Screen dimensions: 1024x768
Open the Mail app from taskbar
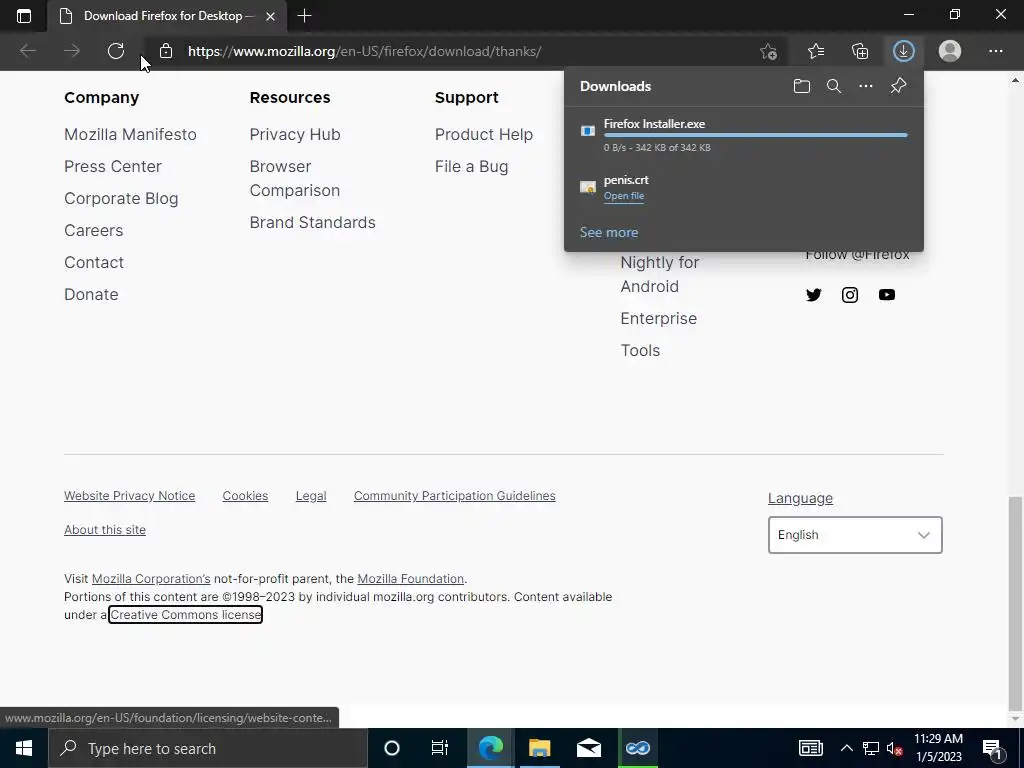[588, 748]
